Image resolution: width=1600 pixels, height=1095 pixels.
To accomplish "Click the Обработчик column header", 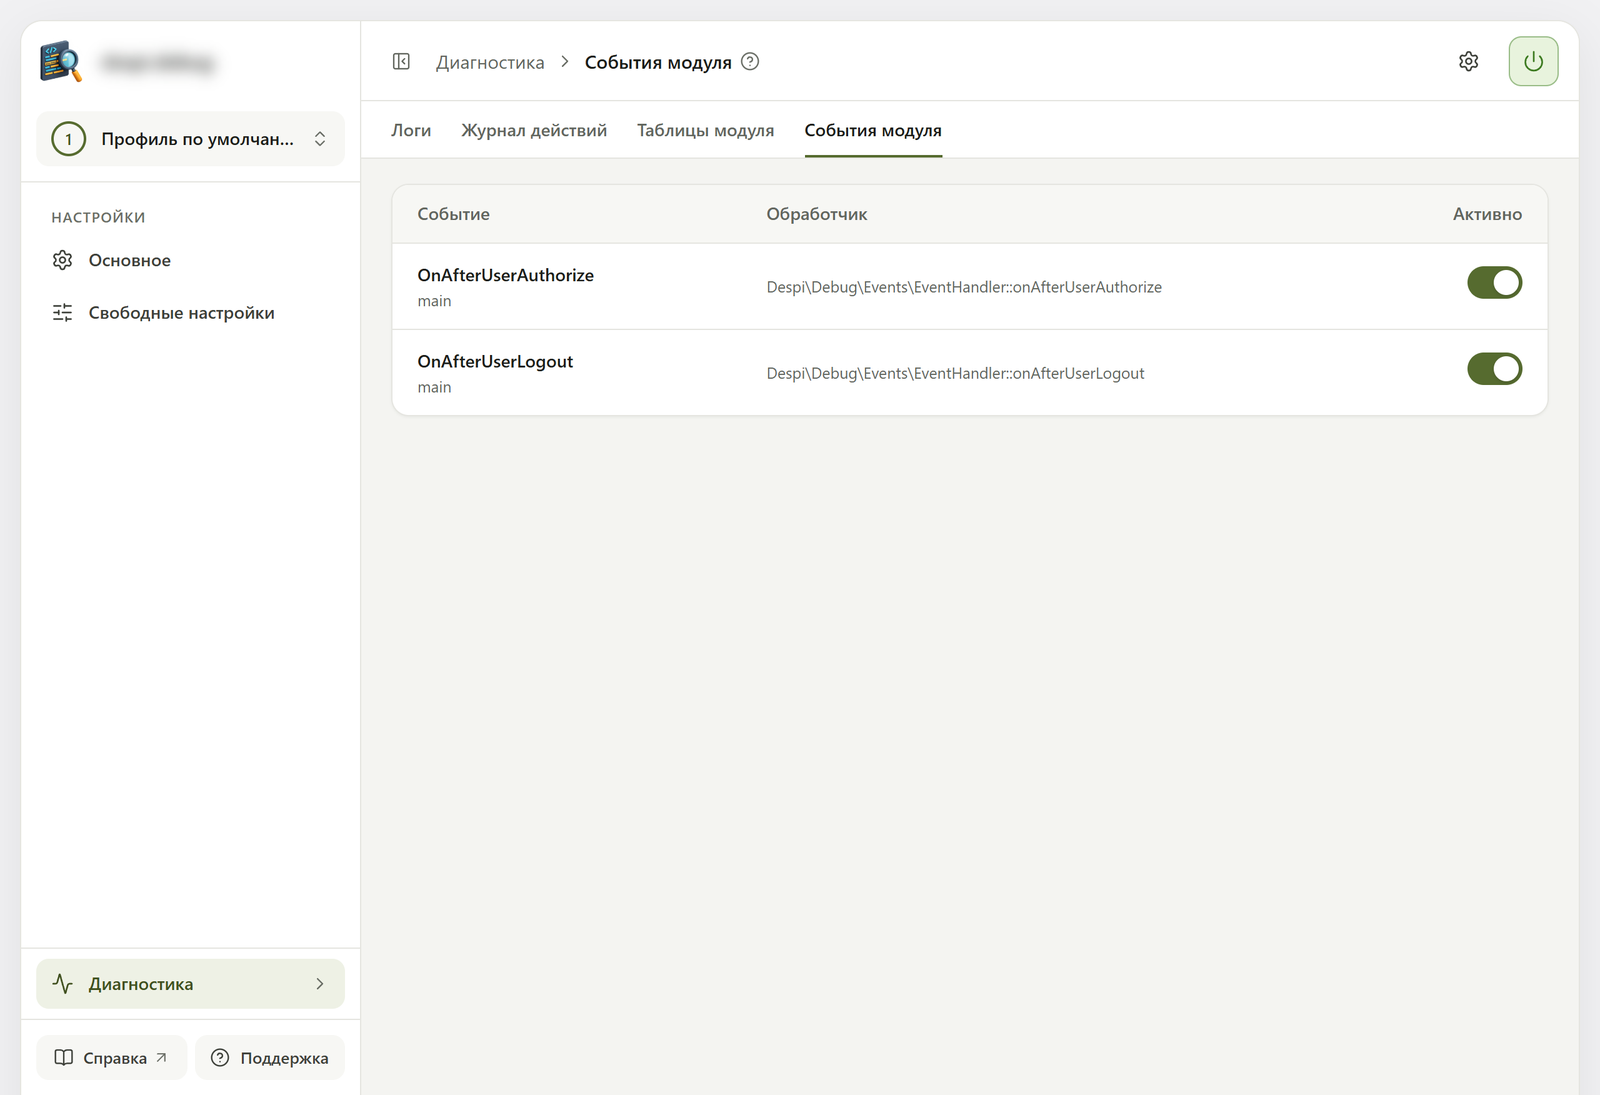I will 816,214.
